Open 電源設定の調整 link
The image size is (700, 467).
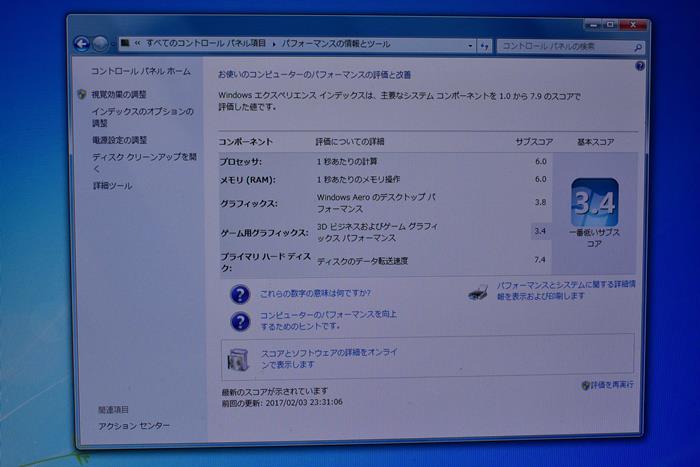[120, 140]
